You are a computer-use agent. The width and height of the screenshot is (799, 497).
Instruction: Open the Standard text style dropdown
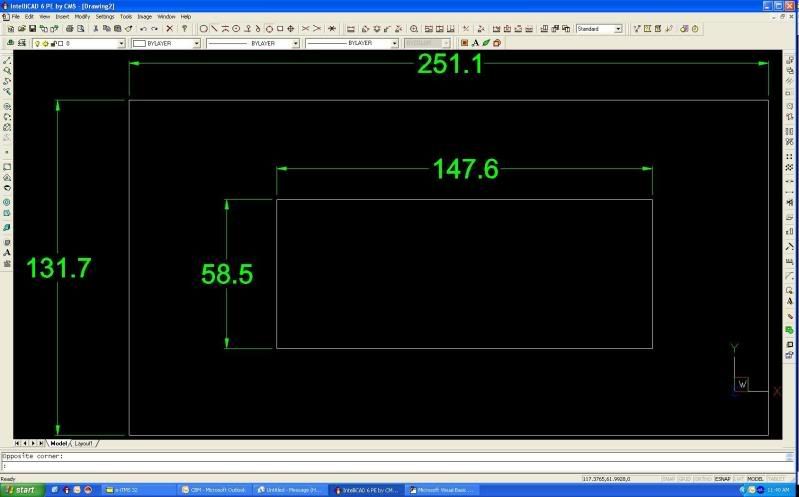point(618,29)
